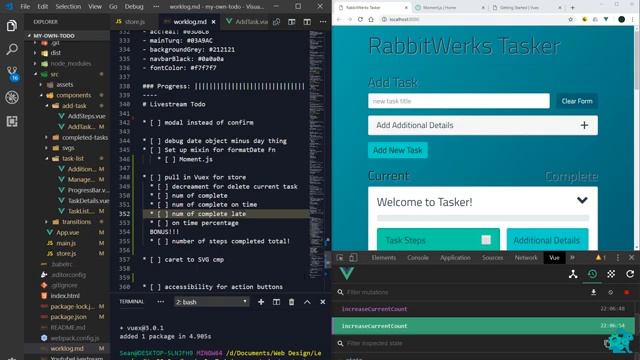Open the Additional Details button

547,240
